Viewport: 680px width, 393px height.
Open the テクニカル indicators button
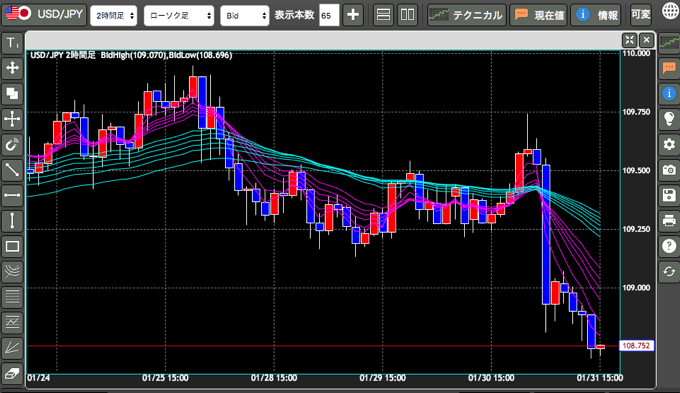tap(467, 15)
